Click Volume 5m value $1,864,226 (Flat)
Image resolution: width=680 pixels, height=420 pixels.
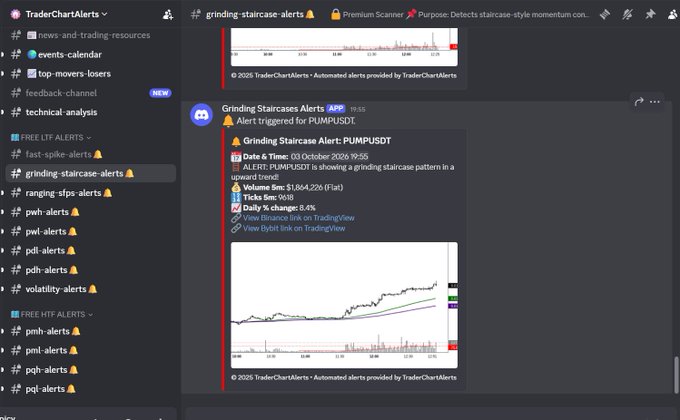[x=314, y=187]
